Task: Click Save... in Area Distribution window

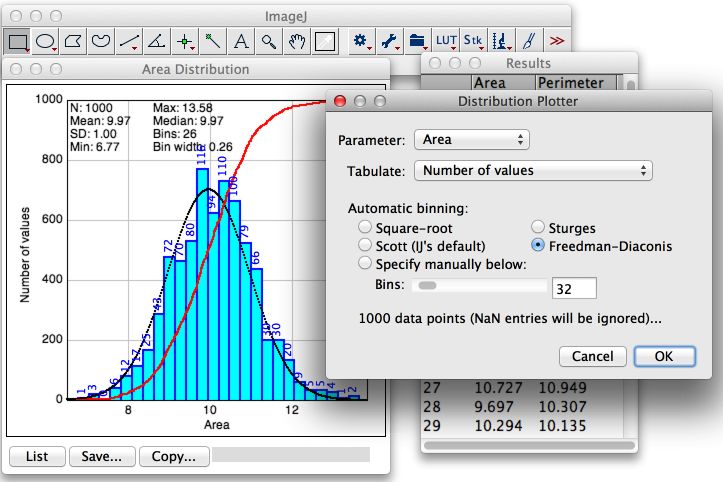Action: click(102, 456)
